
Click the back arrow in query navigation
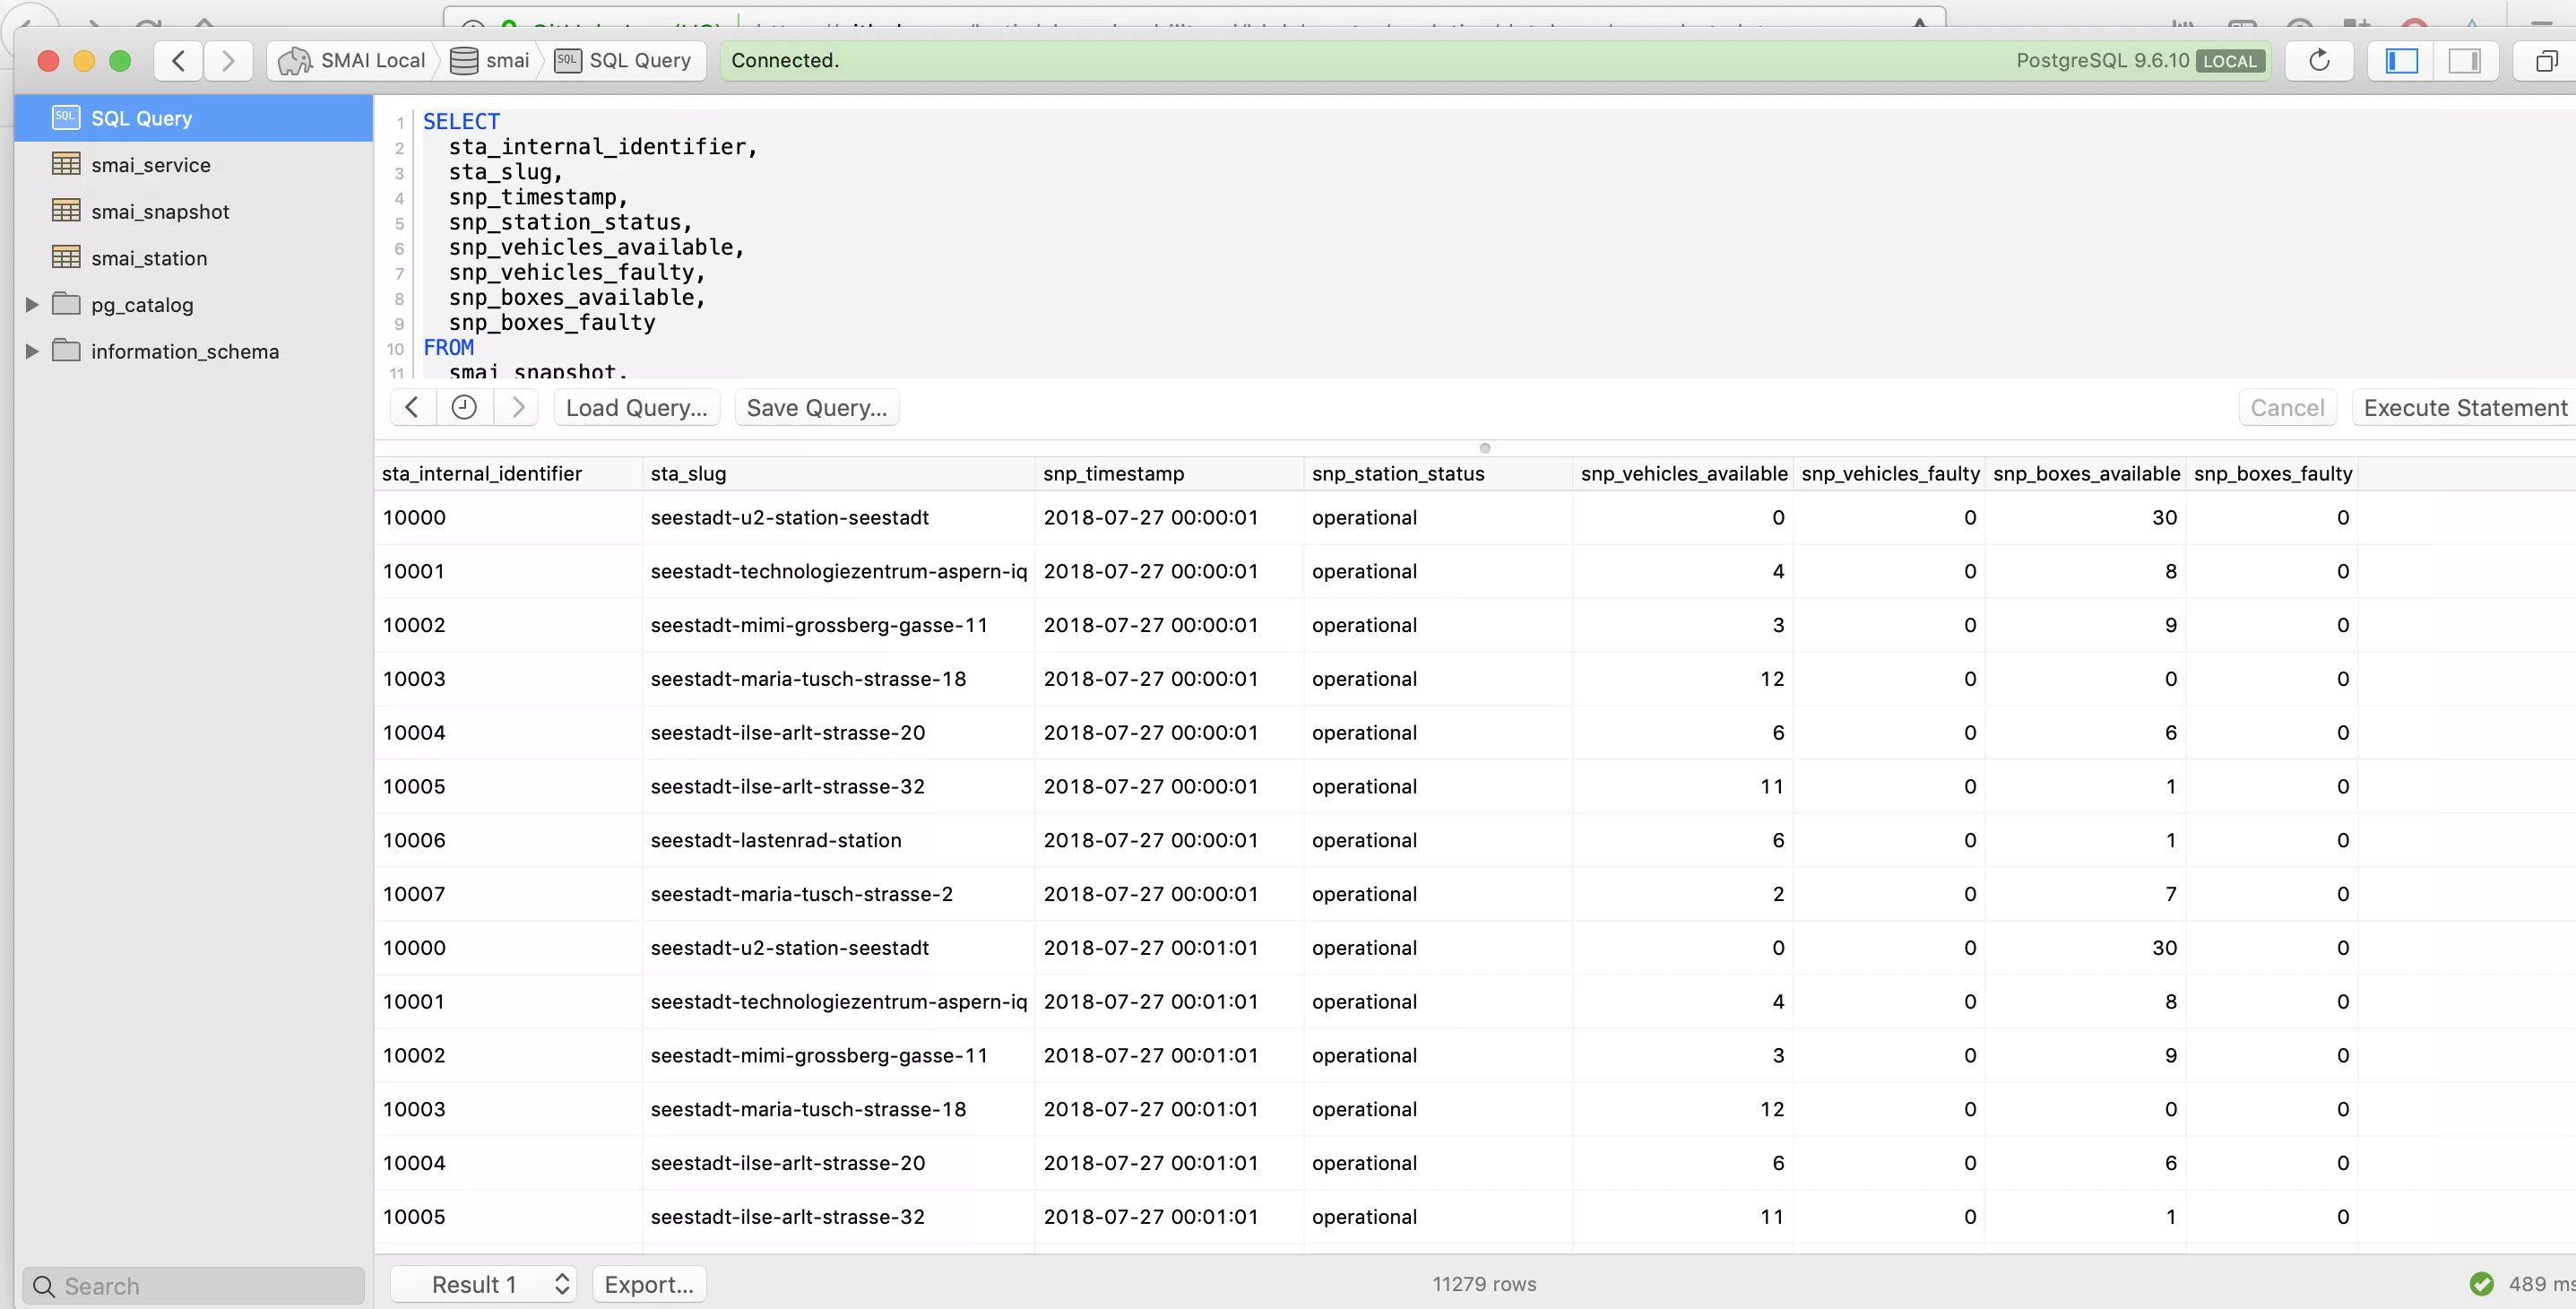[x=411, y=407]
